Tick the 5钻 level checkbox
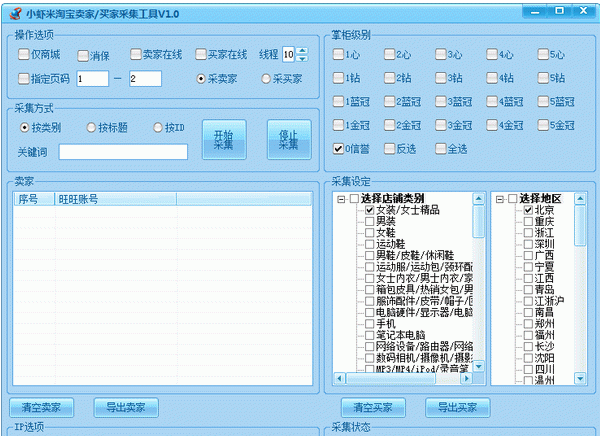The image size is (600, 436). (544, 77)
